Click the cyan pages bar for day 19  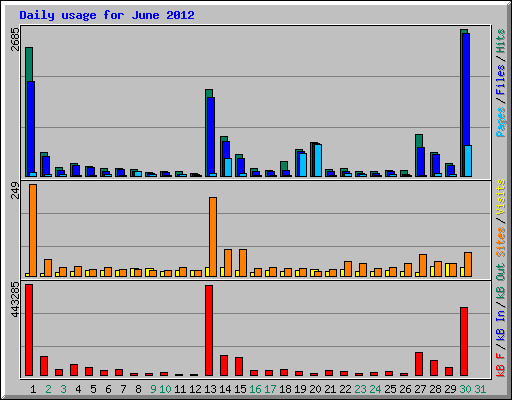[303, 165]
